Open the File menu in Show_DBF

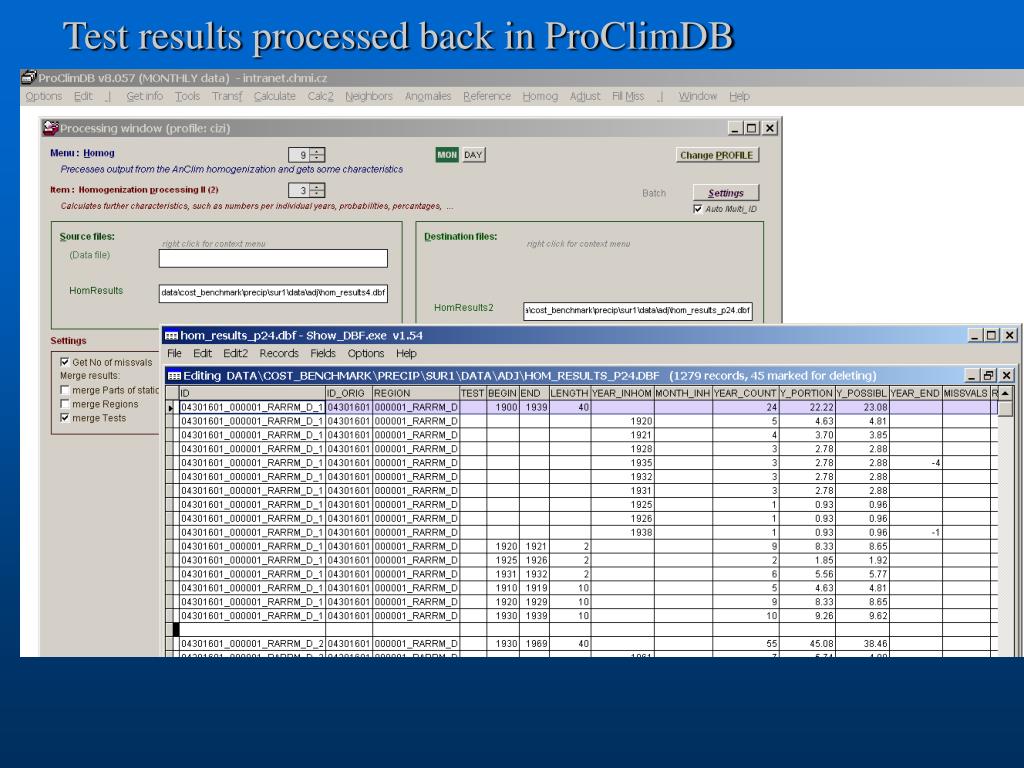(174, 353)
